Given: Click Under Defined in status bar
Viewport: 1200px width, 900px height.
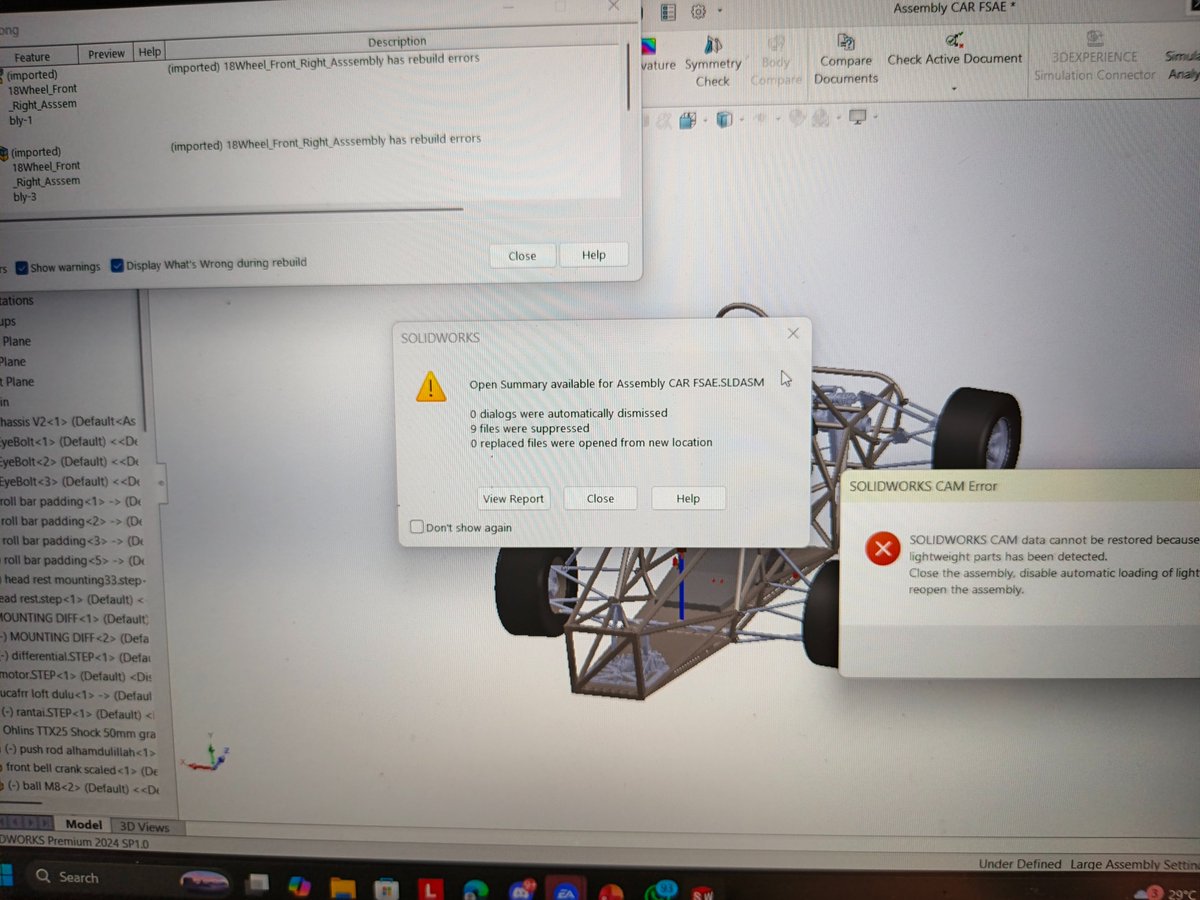Looking at the screenshot, I should pyautogui.click(x=1020, y=864).
